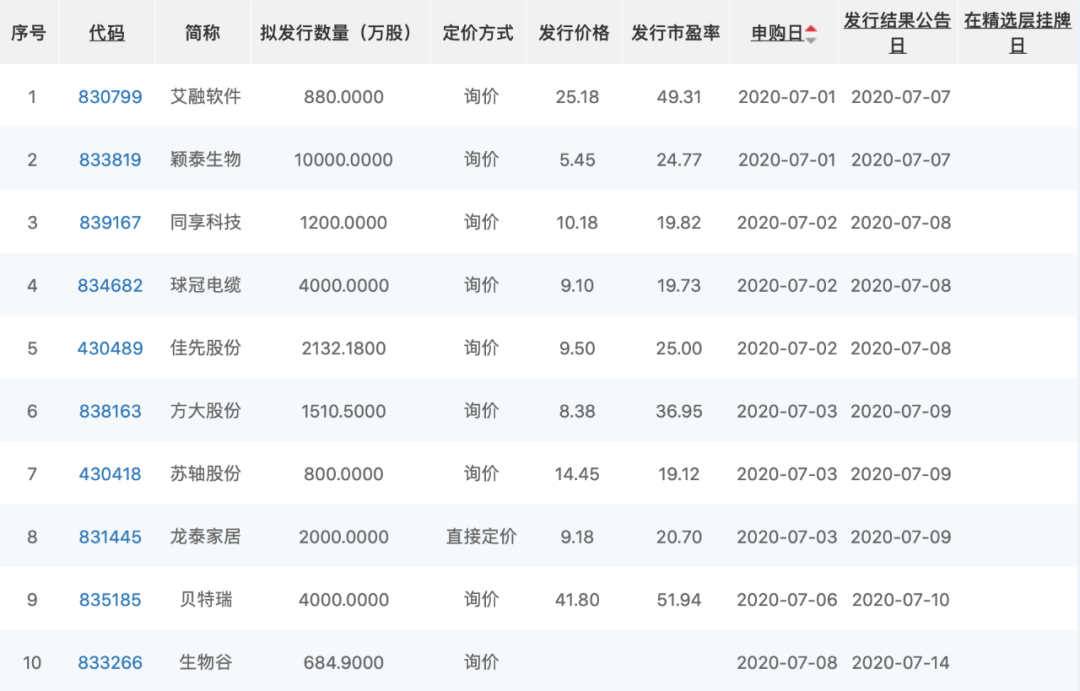Select the 艾融软件 company name cell
The height and width of the screenshot is (691, 1080).
point(205,97)
